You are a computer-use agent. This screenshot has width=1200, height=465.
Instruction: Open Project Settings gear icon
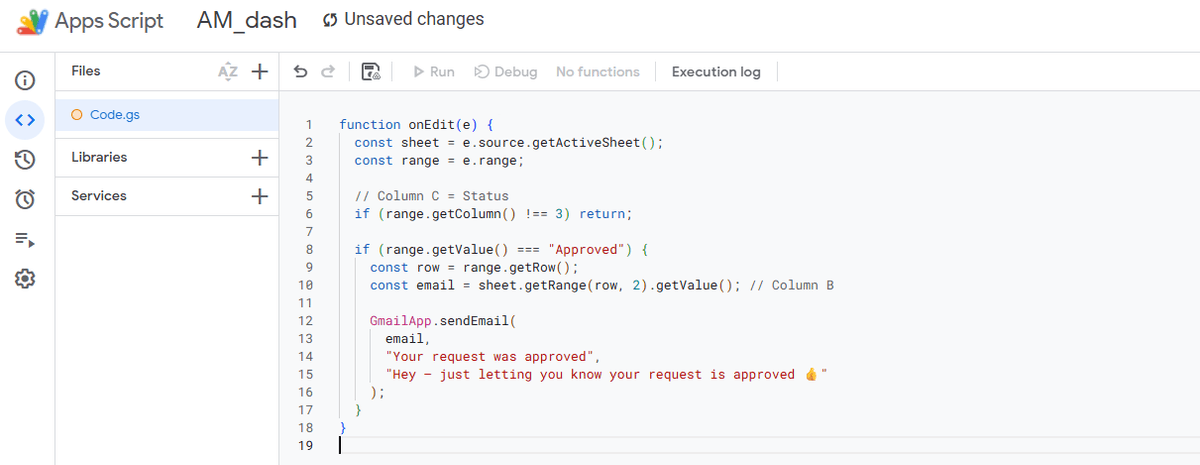pos(26,279)
